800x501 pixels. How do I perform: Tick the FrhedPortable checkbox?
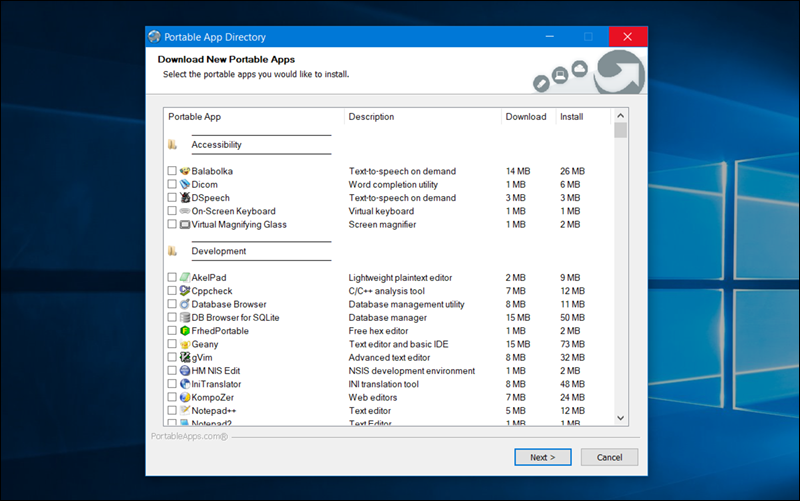coord(172,331)
